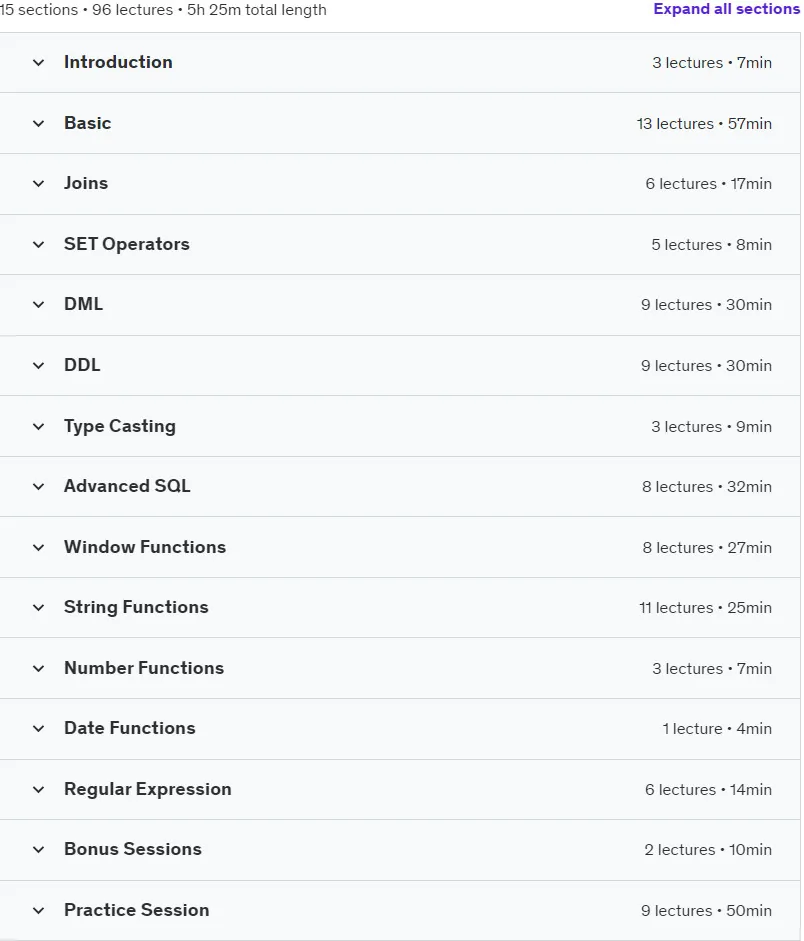Expand the DML section chevron
The image size is (804, 941).
pyautogui.click(x=38, y=305)
